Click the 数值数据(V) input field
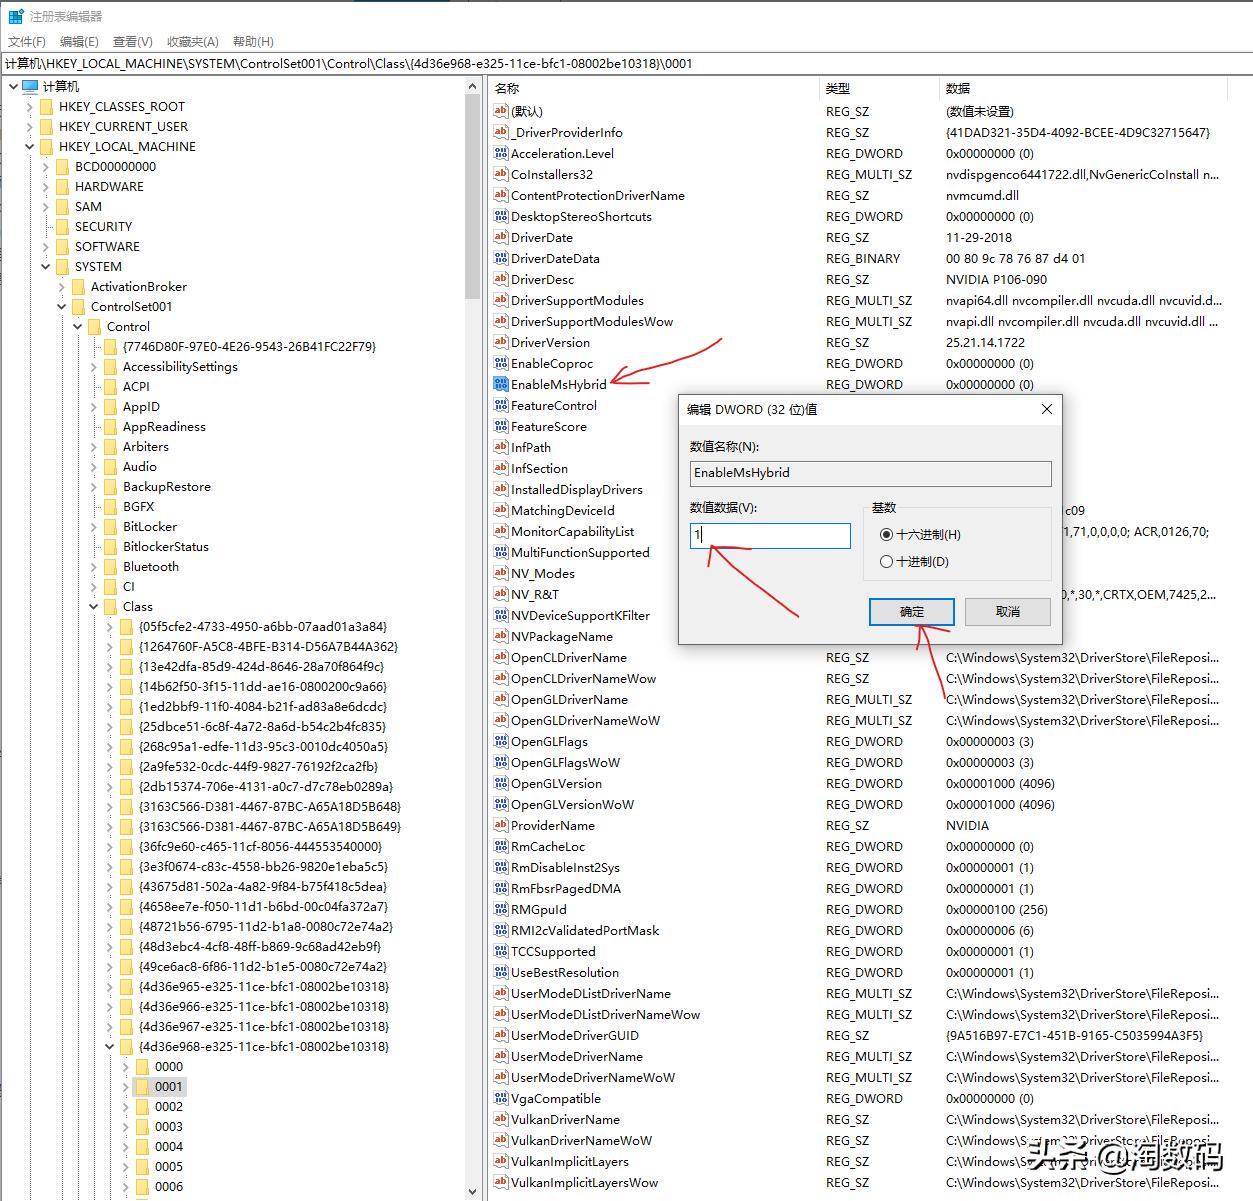 [770, 535]
